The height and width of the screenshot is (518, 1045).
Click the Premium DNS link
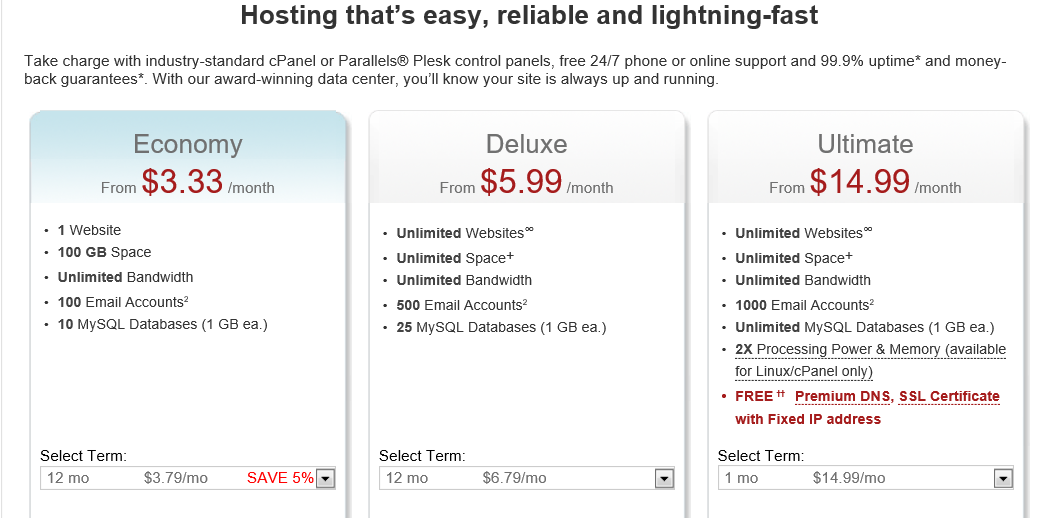pos(843,396)
